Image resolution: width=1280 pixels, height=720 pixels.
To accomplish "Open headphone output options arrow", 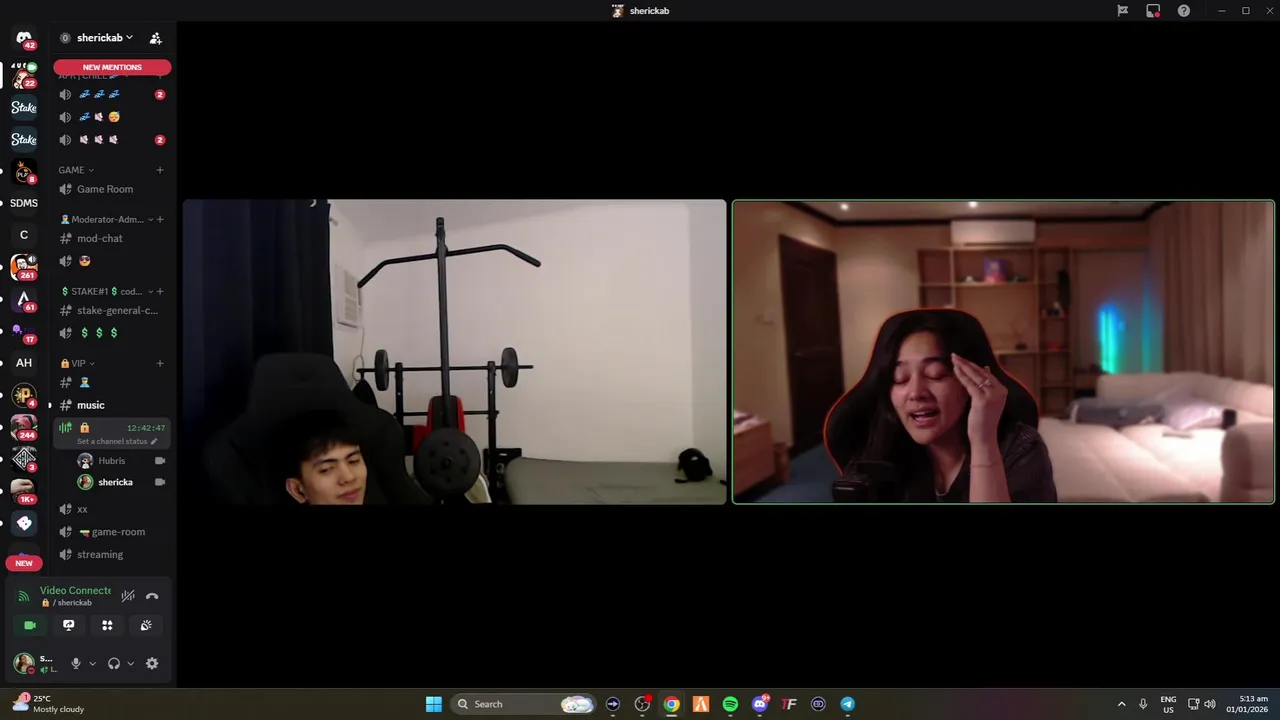I will click(131, 663).
